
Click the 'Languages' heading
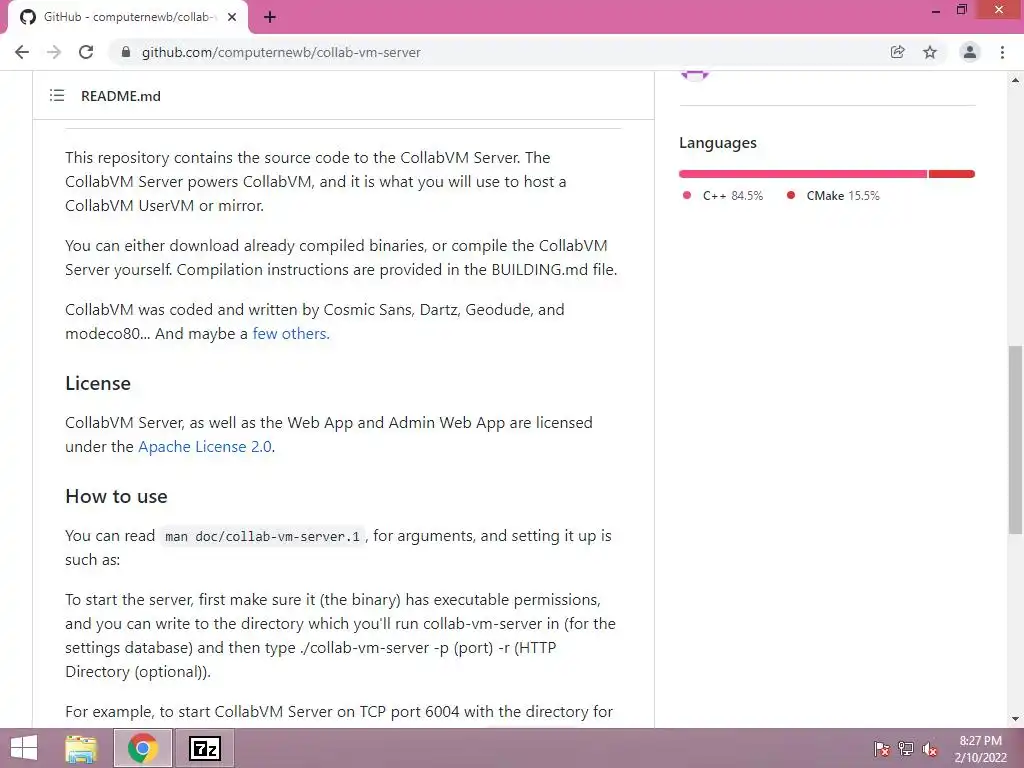718,143
